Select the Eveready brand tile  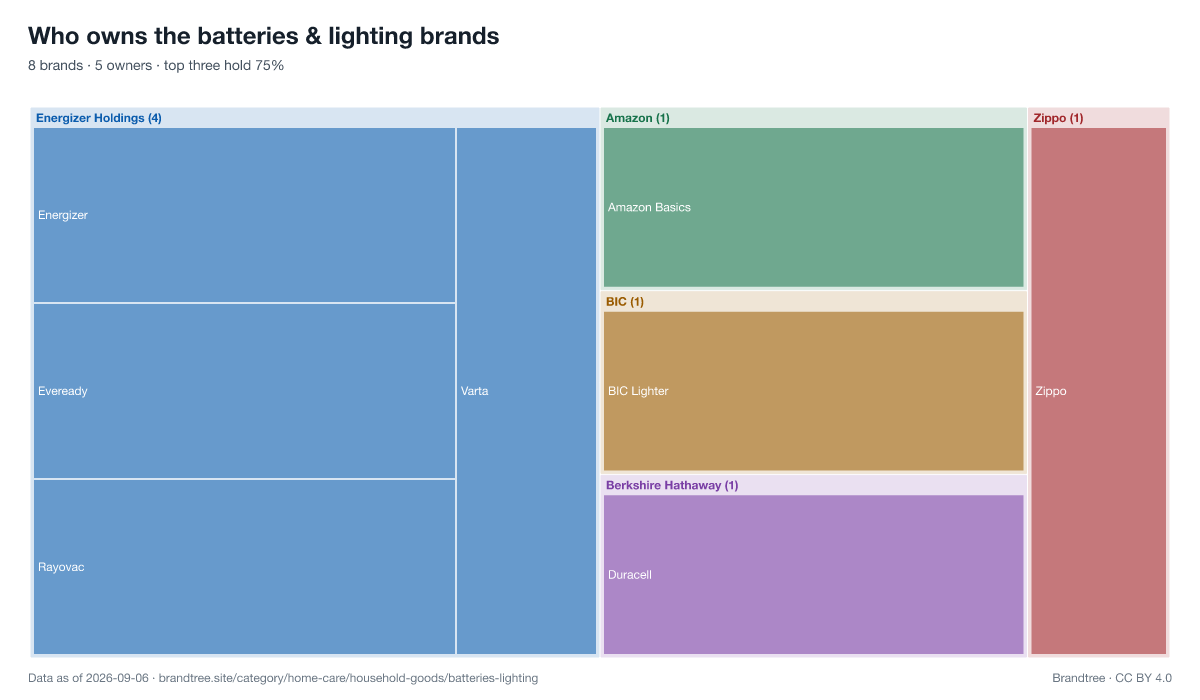pyautogui.click(x=245, y=391)
